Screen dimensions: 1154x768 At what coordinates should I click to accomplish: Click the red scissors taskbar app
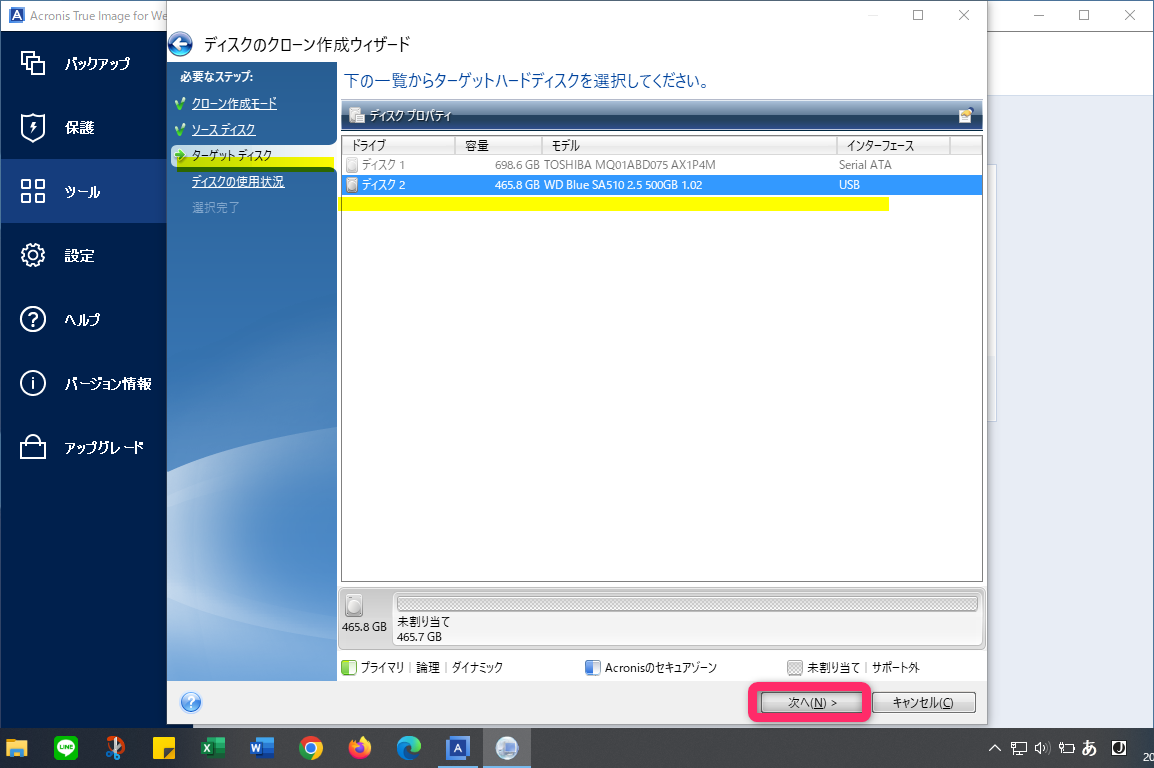click(x=115, y=748)
